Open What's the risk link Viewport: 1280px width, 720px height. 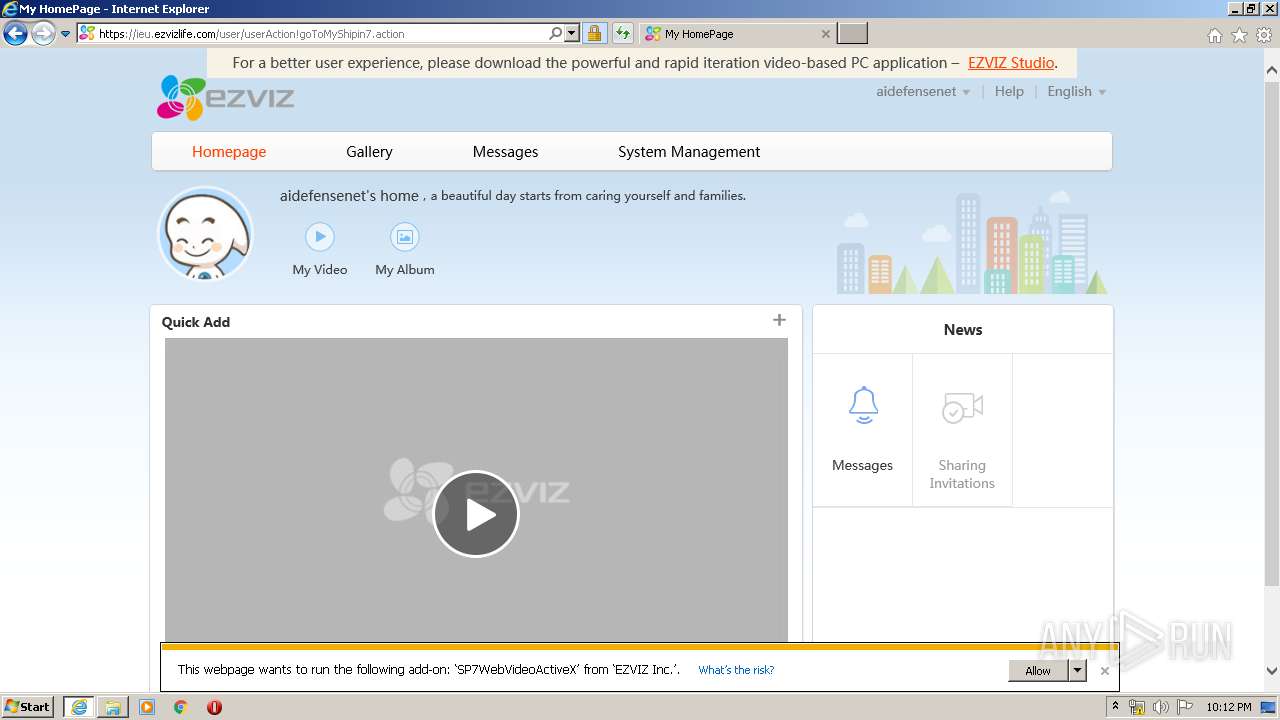[736, 670]
